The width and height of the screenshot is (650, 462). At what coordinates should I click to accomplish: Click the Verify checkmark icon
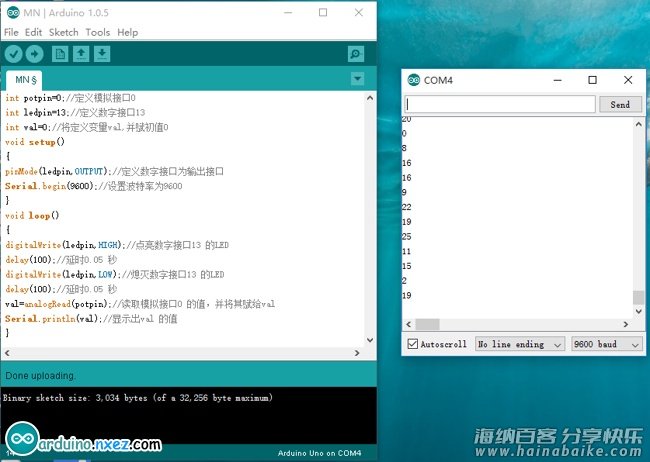(x=13, y=54)
